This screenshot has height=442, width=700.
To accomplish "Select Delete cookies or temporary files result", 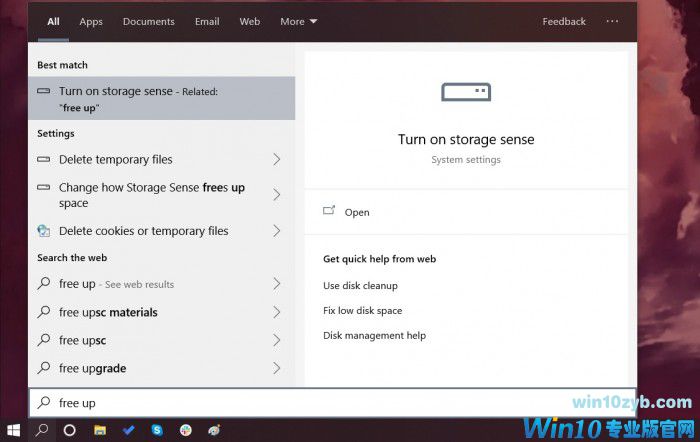I will [x=162, y=231].
